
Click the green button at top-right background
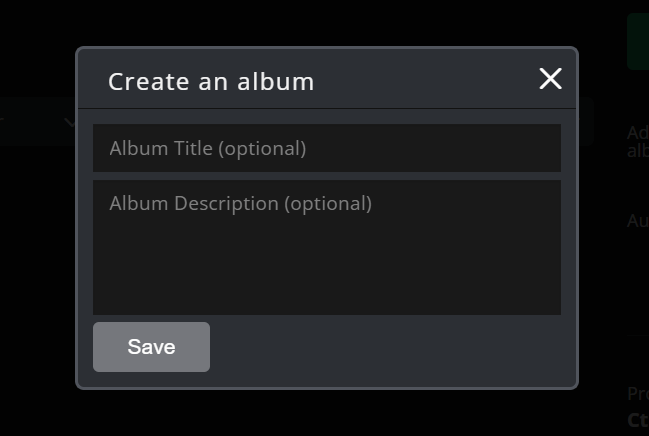click(638, 40)
